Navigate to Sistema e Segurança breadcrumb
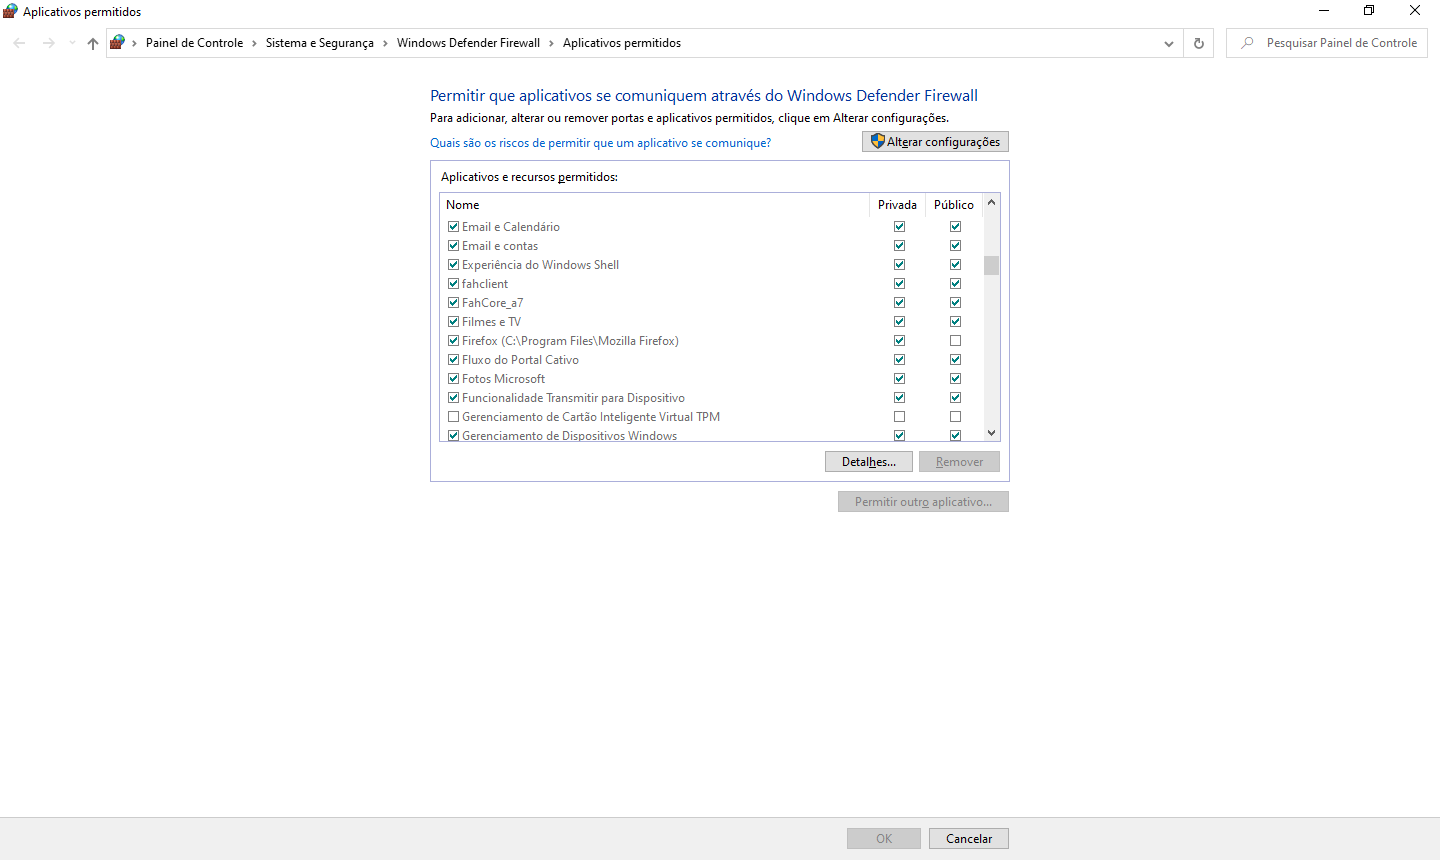1440x860 pixels. [x=320, y=43]
